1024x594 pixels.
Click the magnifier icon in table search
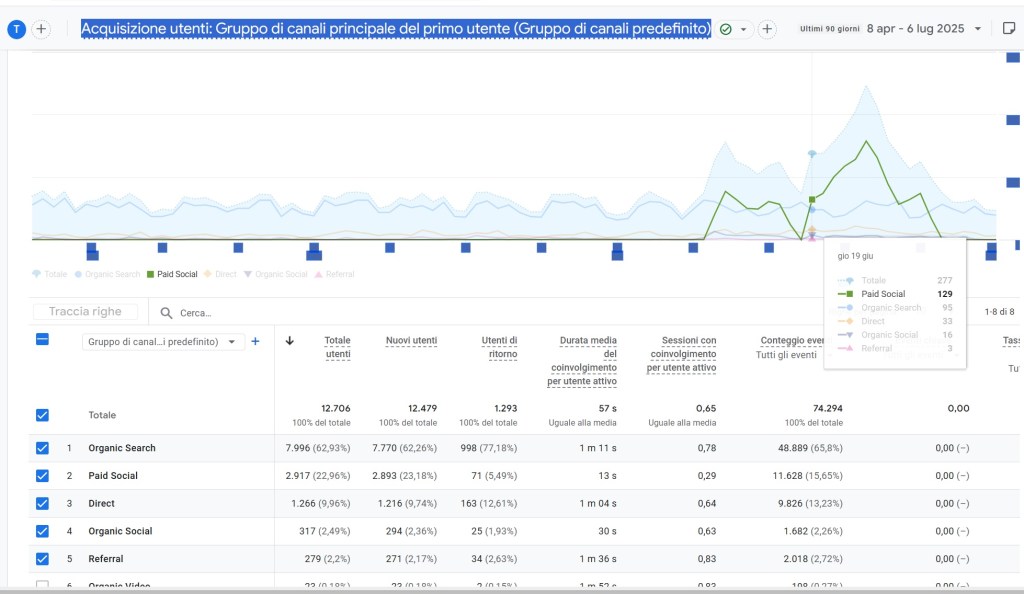tap(166, 313)
